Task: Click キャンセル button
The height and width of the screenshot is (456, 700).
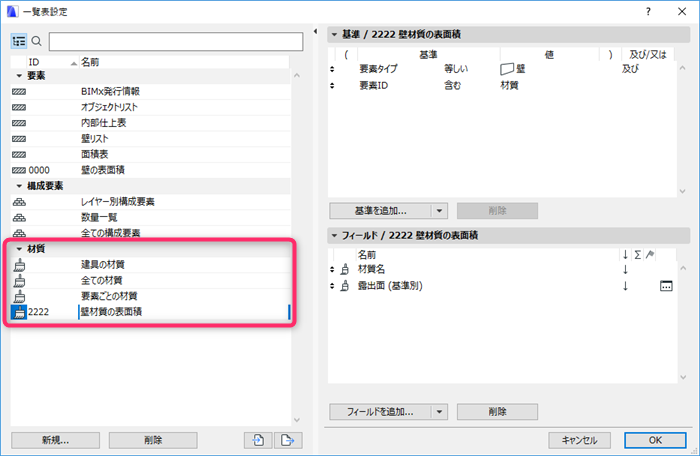Action: point(579,440)
